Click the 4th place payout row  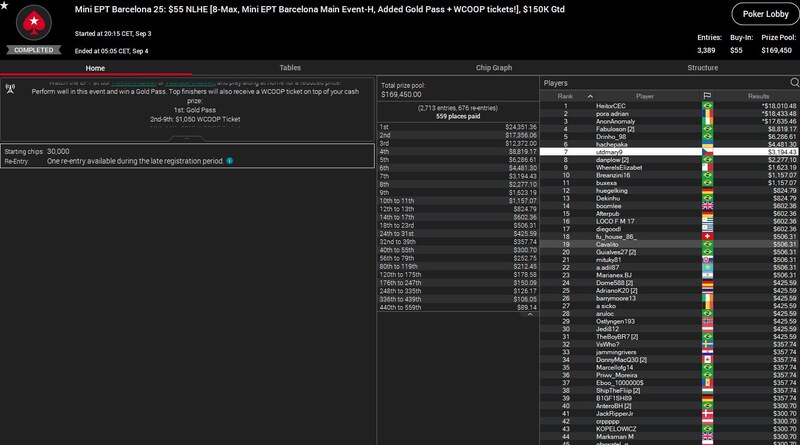(458, 152)
